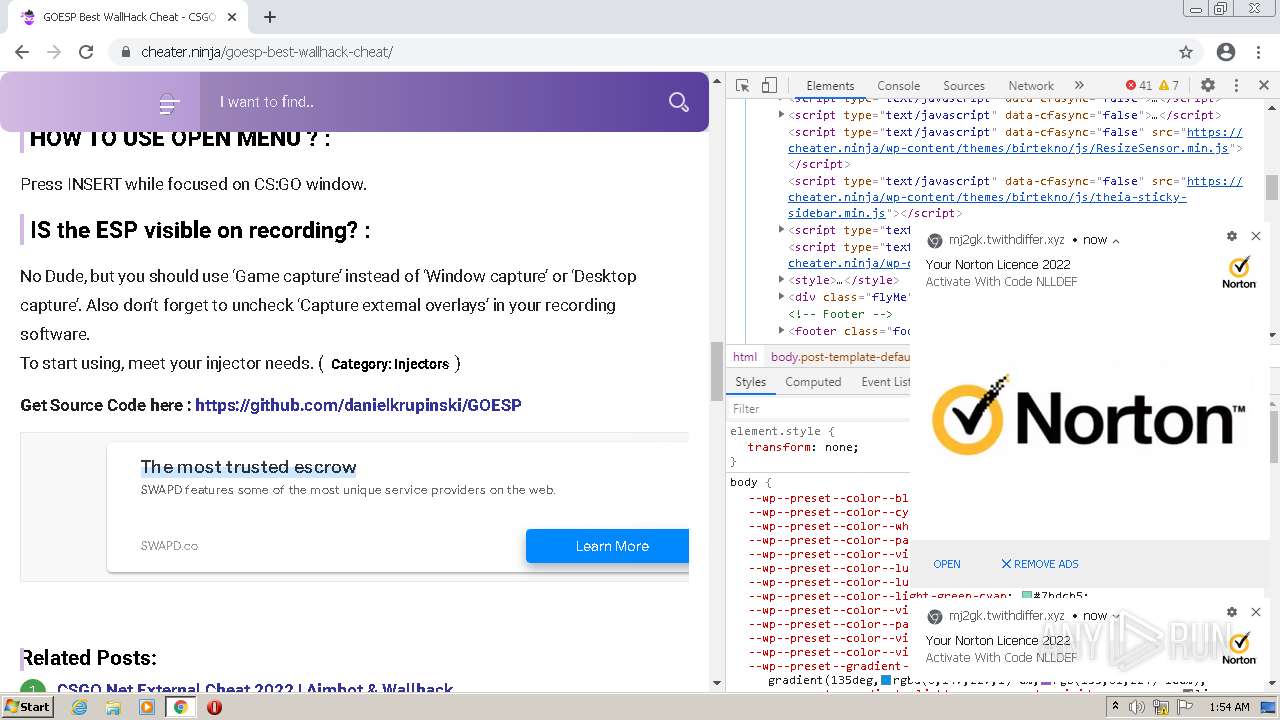Select the Event Listeners sub-tab
The width and height of the screenshot is (1280, 720).
pyautogui.click(x=886, y=382)
